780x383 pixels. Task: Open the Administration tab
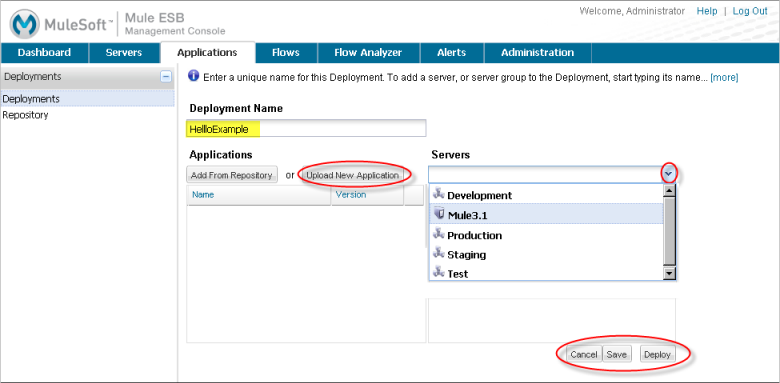(x=538, y=52)
